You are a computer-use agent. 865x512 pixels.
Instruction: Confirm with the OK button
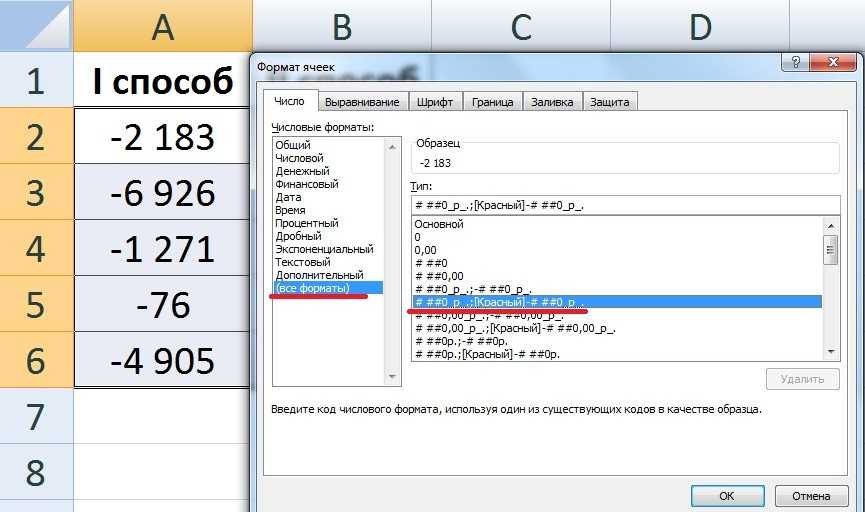click(x=727, y=496)
